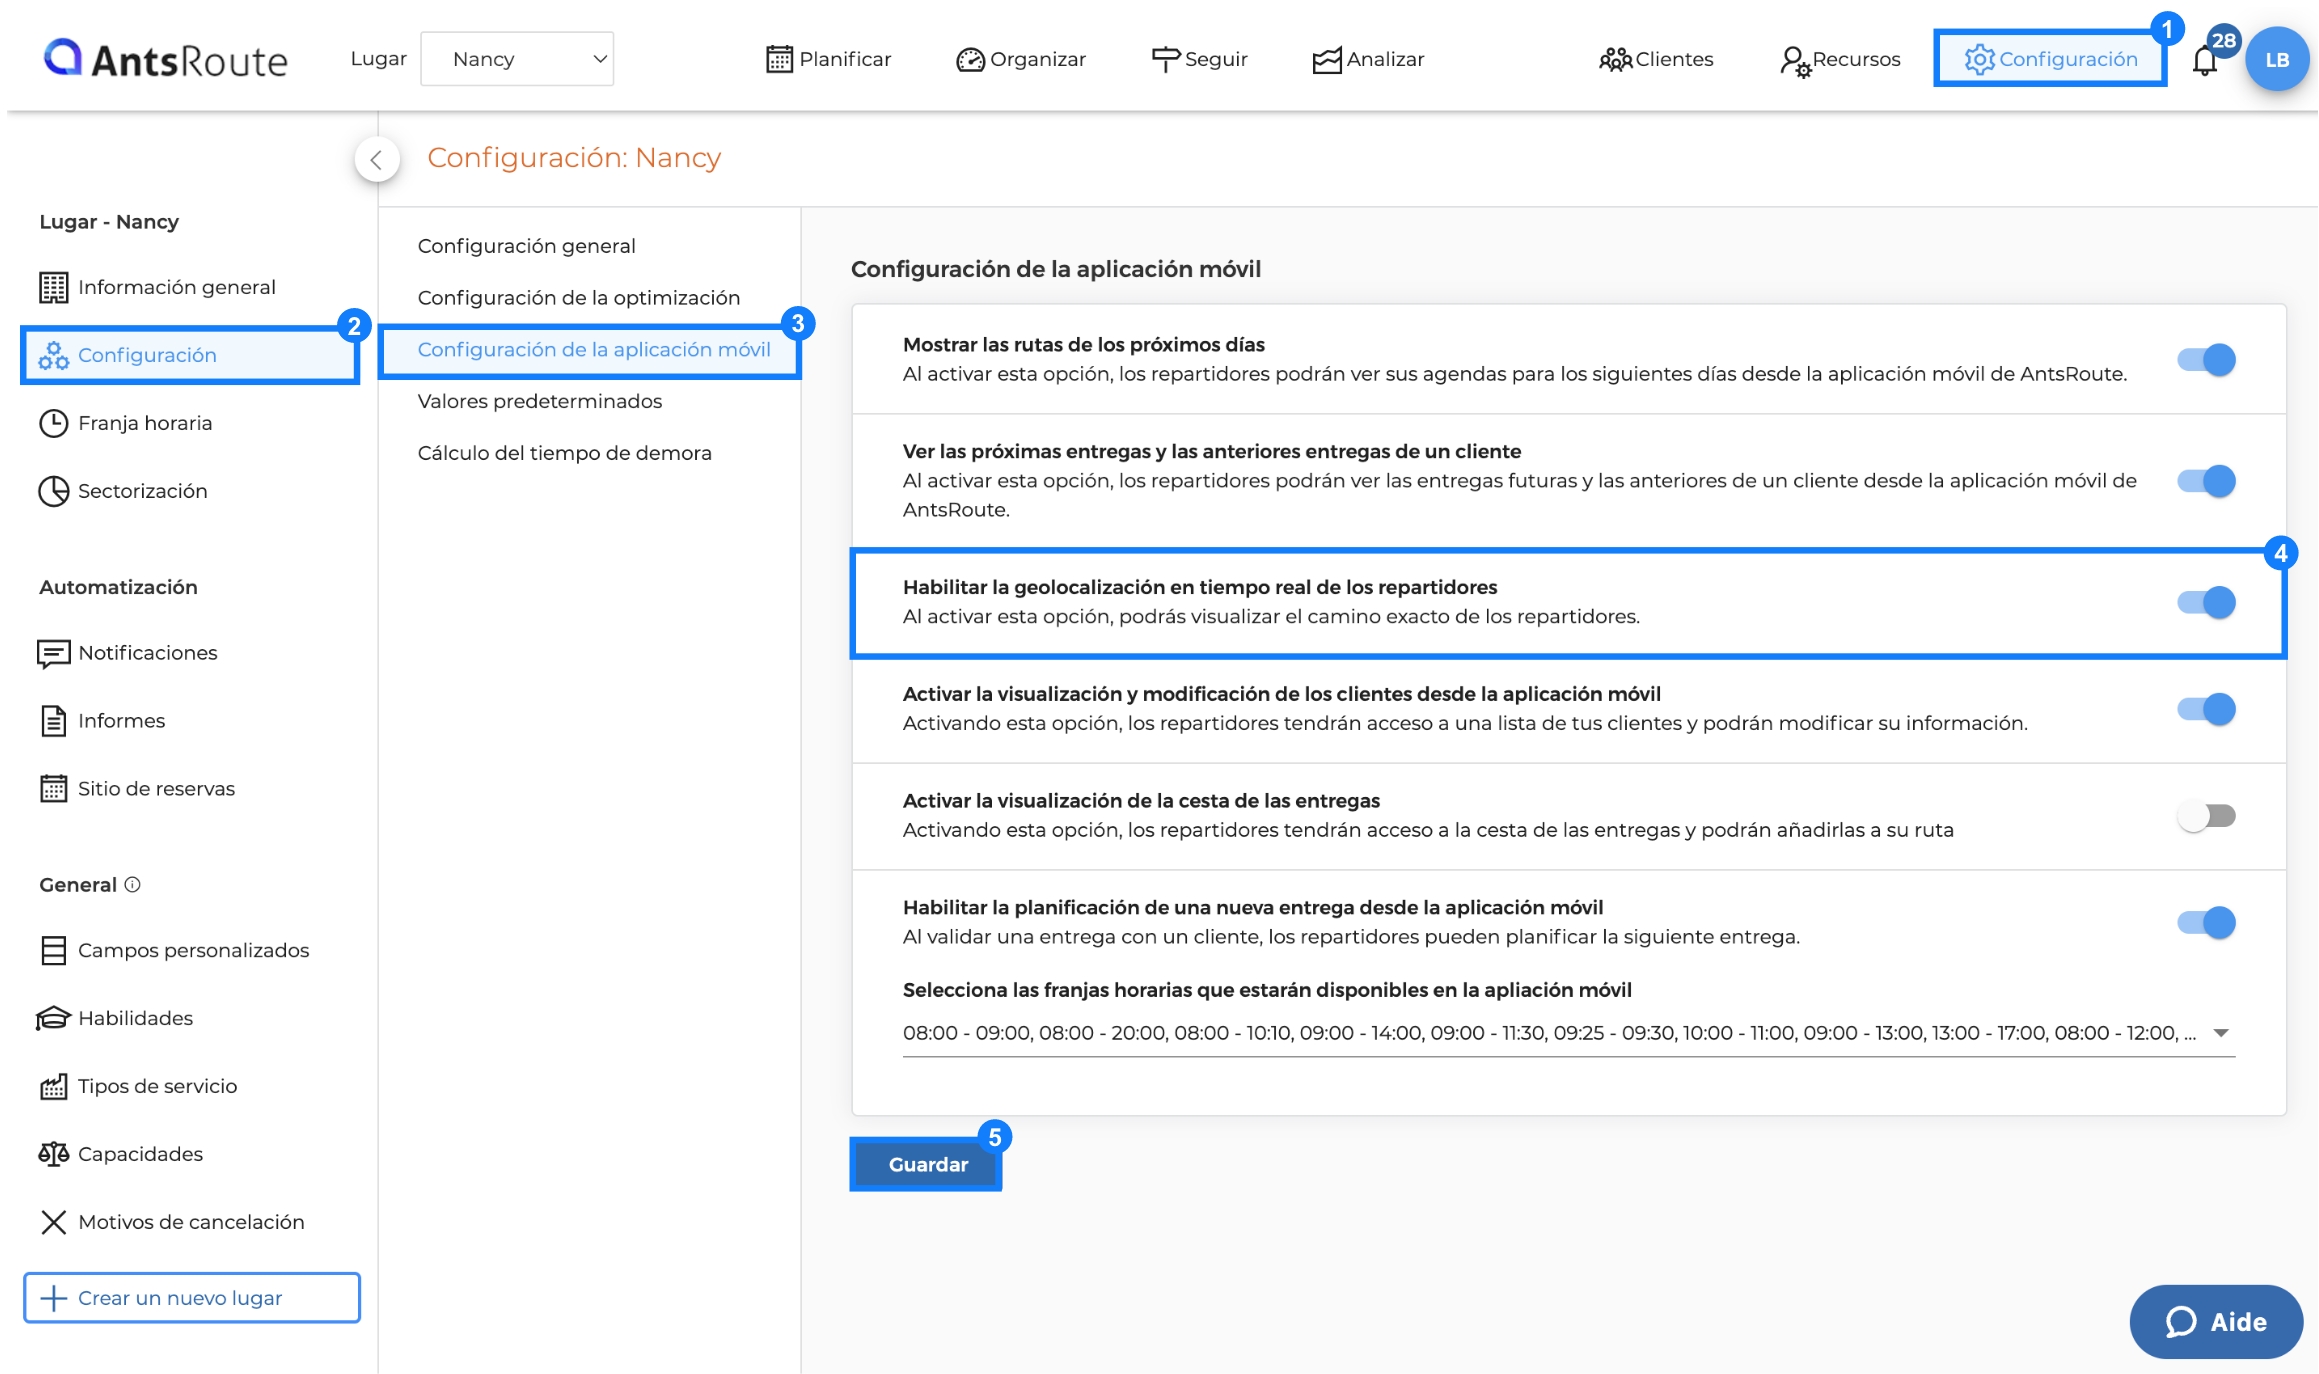Go to Campos personalizados link
The width and height of the screenshot is (2319, 1374).
(x=194, y=951)
